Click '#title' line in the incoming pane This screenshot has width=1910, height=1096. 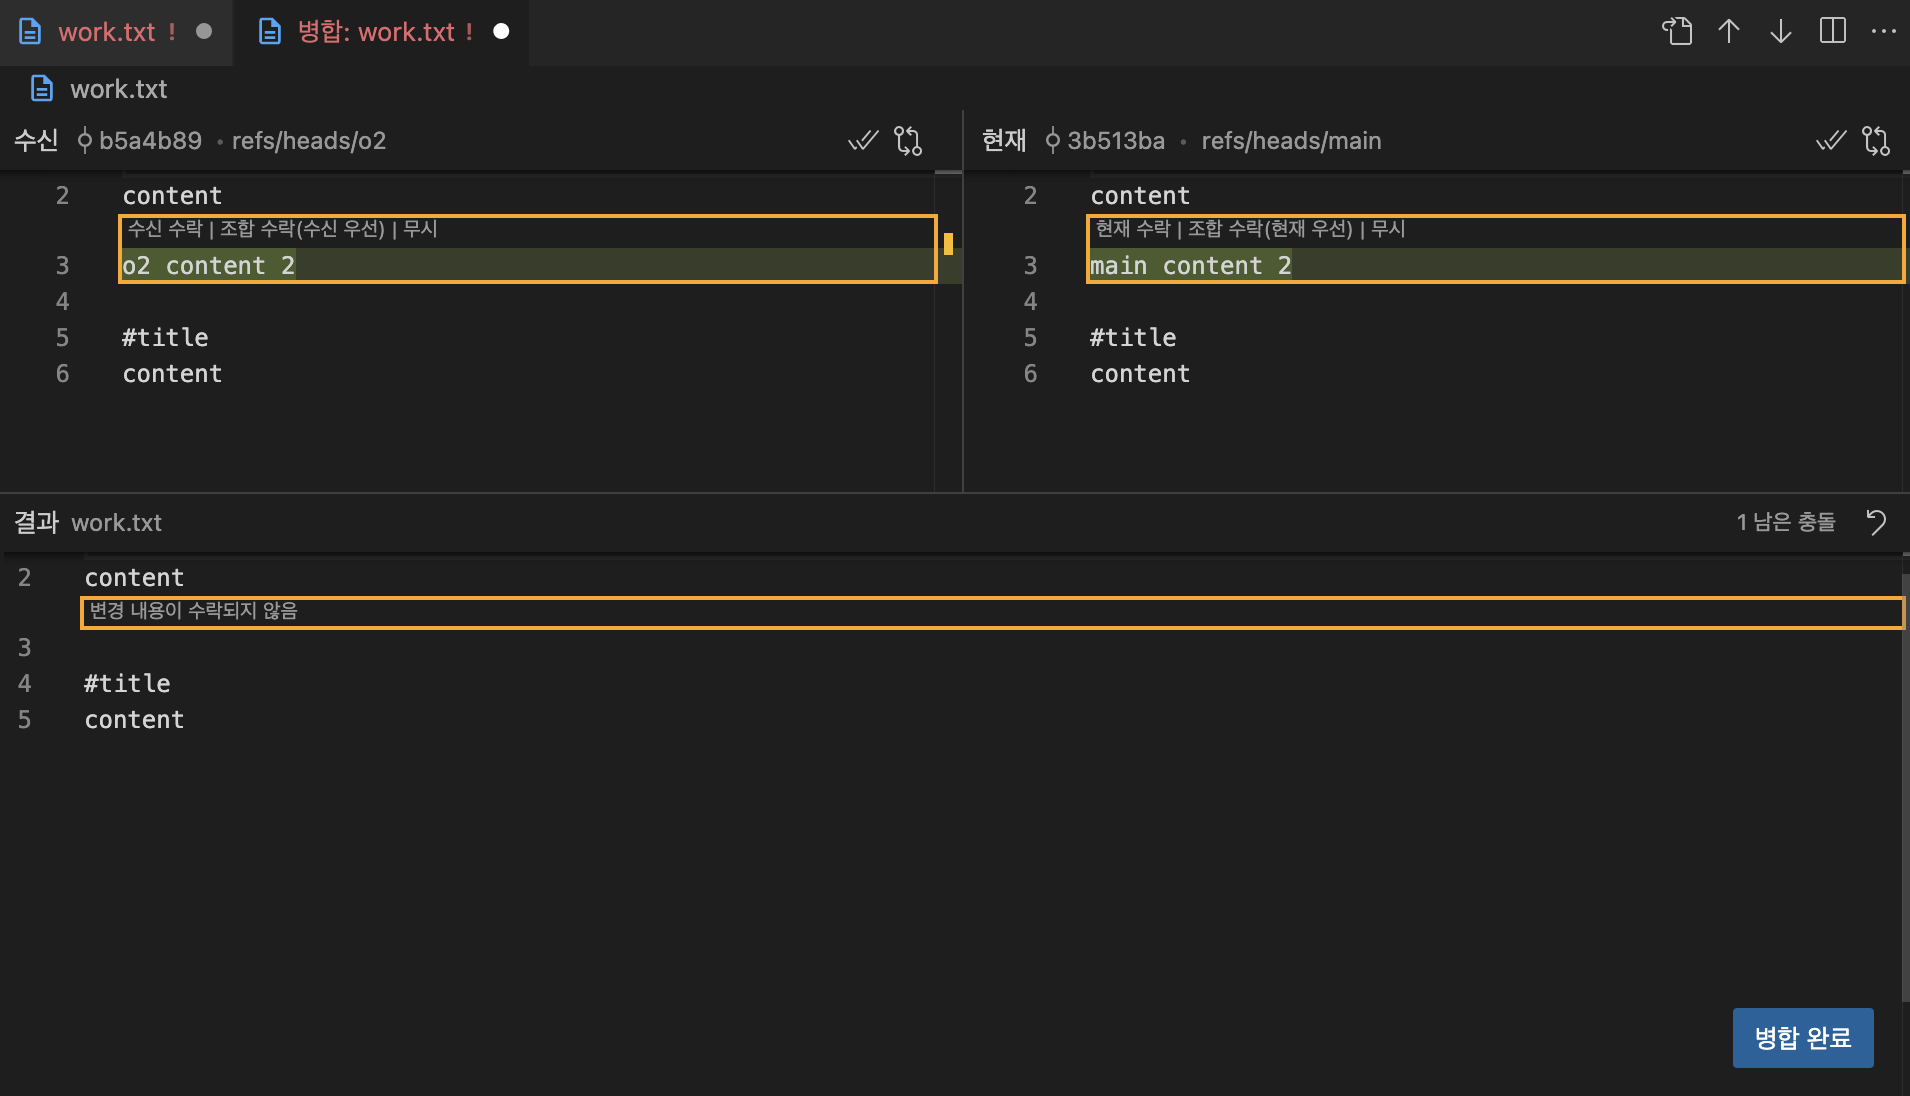[165, 338]
